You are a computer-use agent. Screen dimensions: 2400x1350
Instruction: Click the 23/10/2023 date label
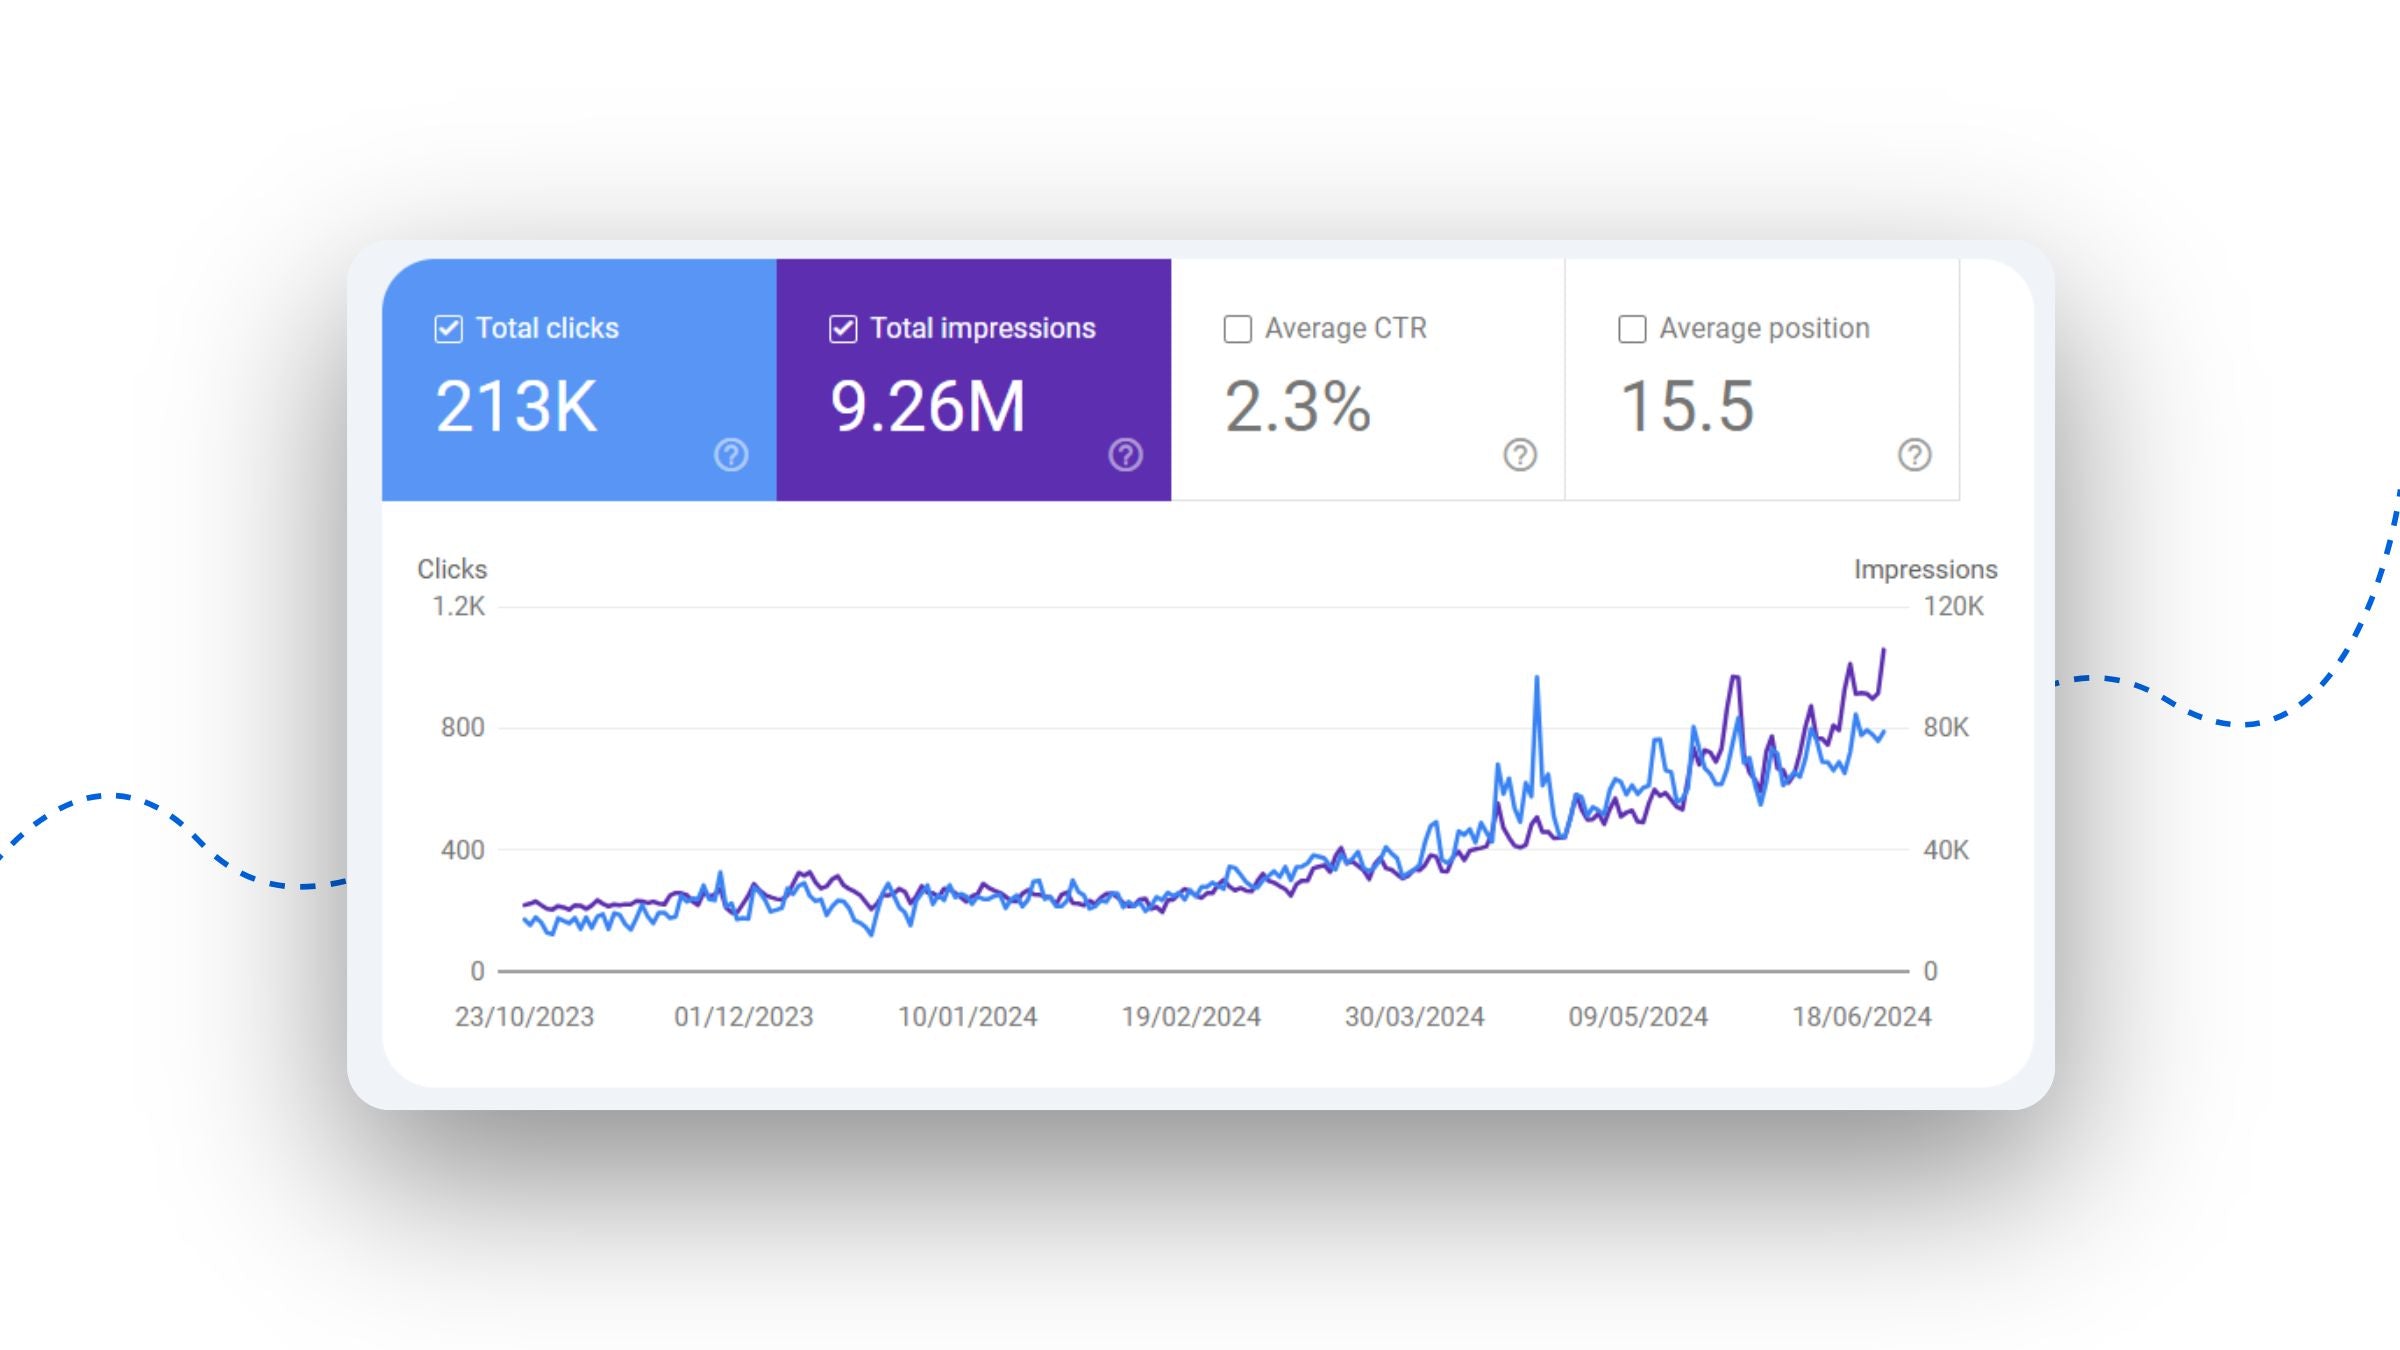[524, 1017]
